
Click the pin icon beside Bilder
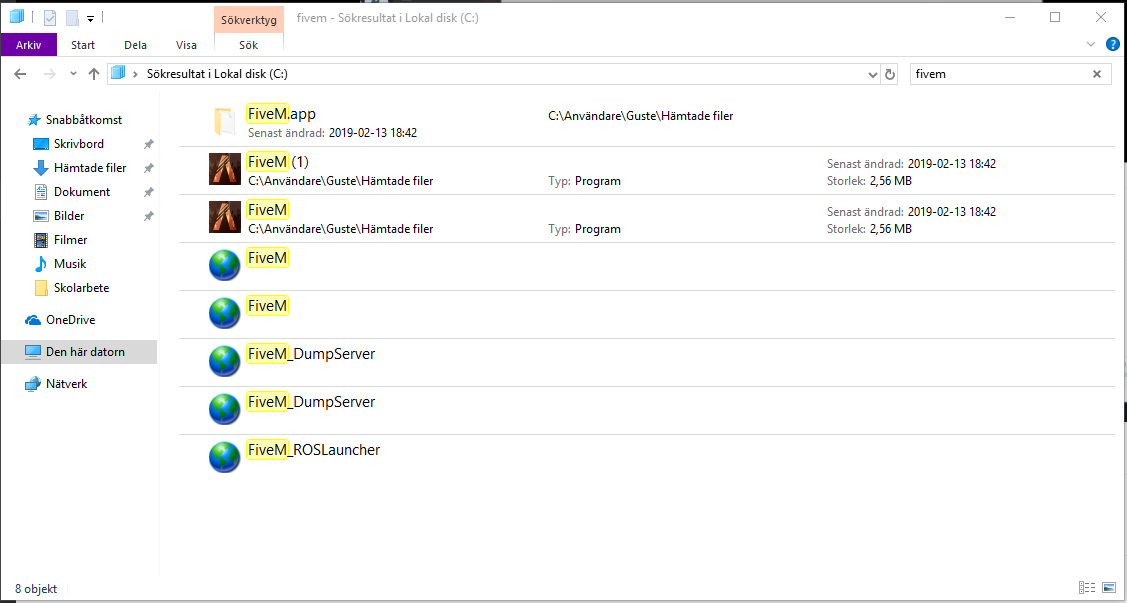click(148, 216)
